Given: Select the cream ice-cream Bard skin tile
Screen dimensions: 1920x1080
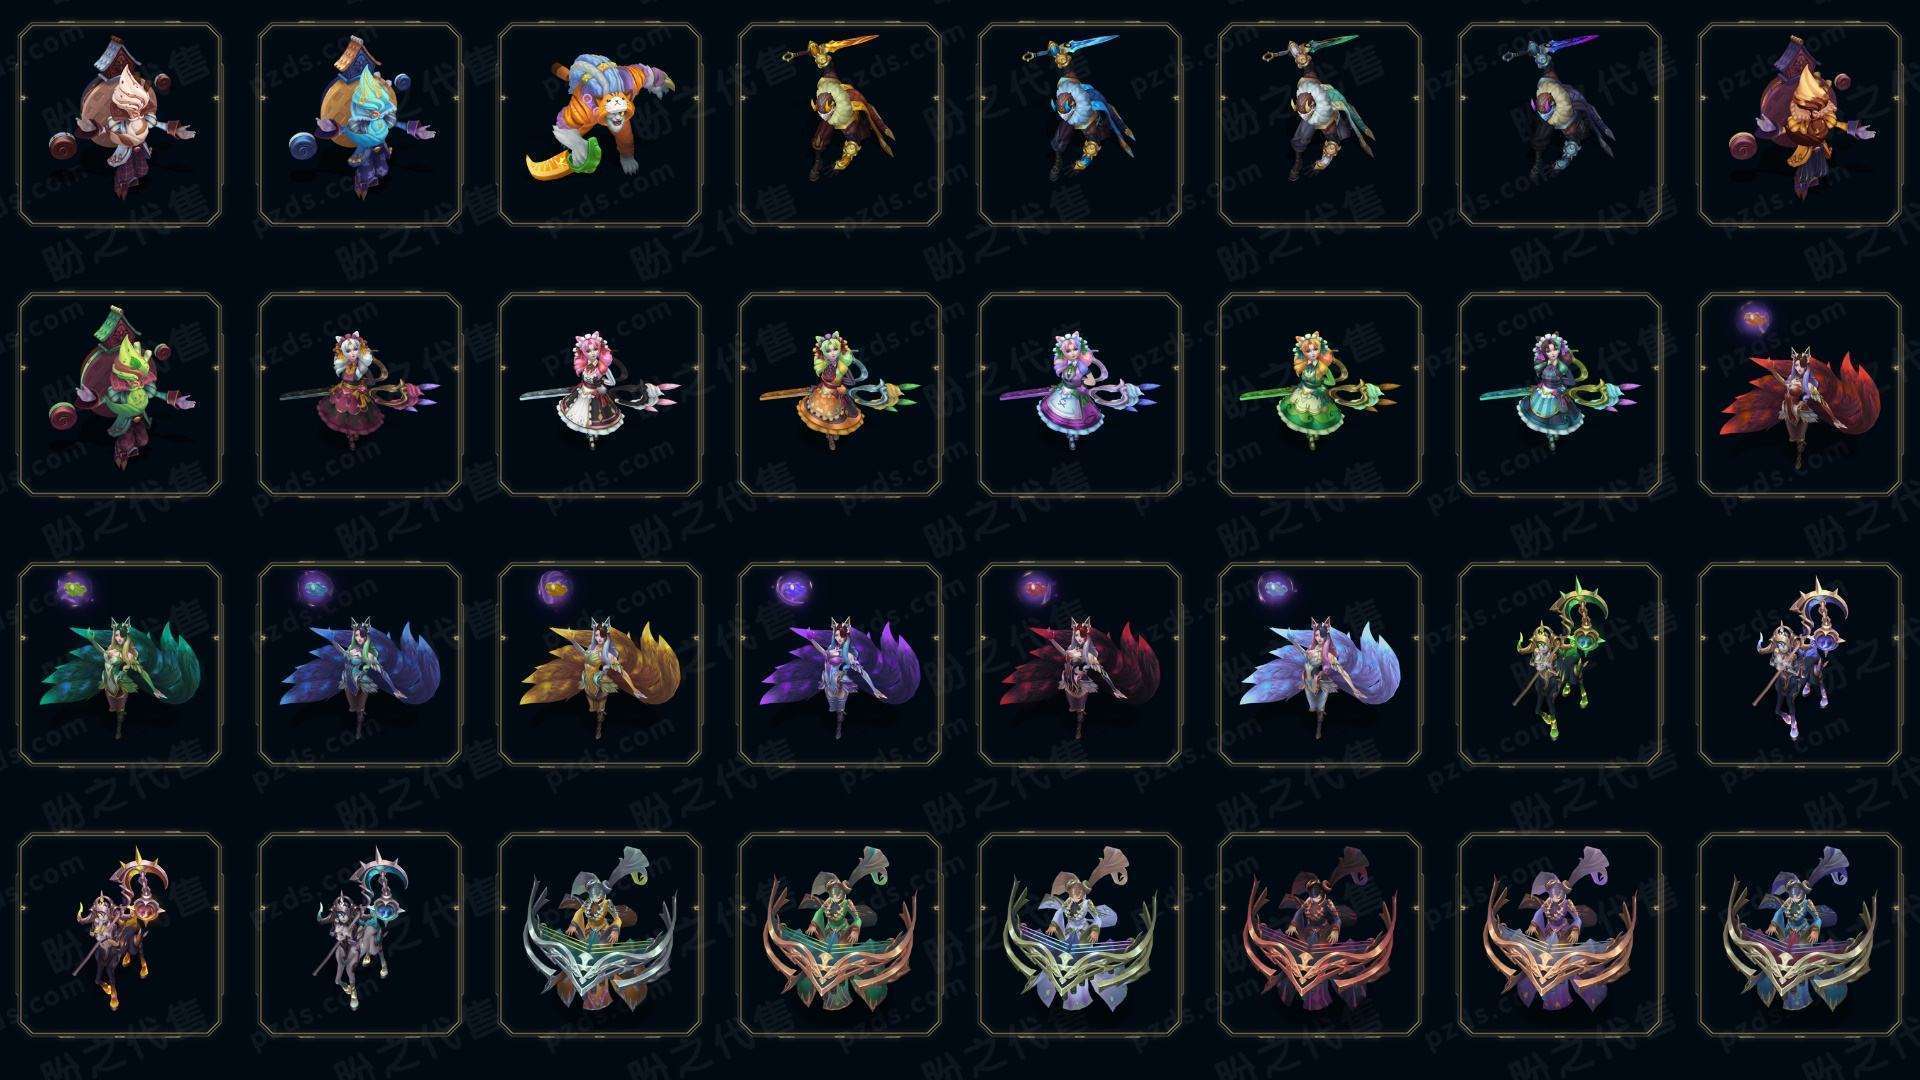Looking at the screenshot, I should [120, 125].
